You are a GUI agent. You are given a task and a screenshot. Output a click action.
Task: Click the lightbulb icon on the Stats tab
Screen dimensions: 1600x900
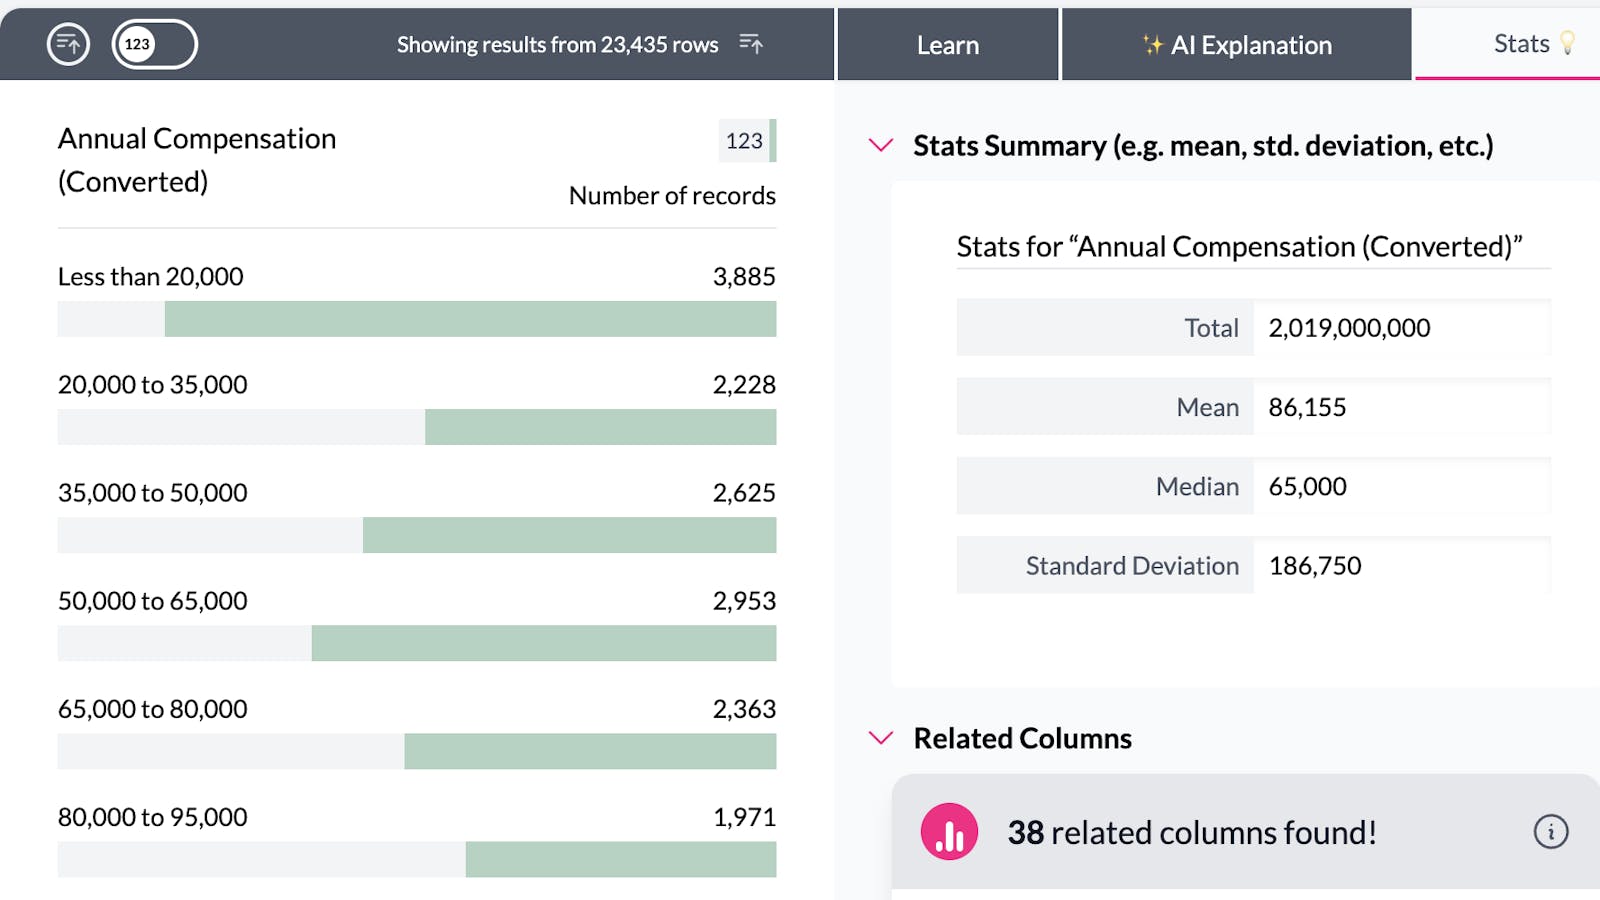click(1568, 43)
